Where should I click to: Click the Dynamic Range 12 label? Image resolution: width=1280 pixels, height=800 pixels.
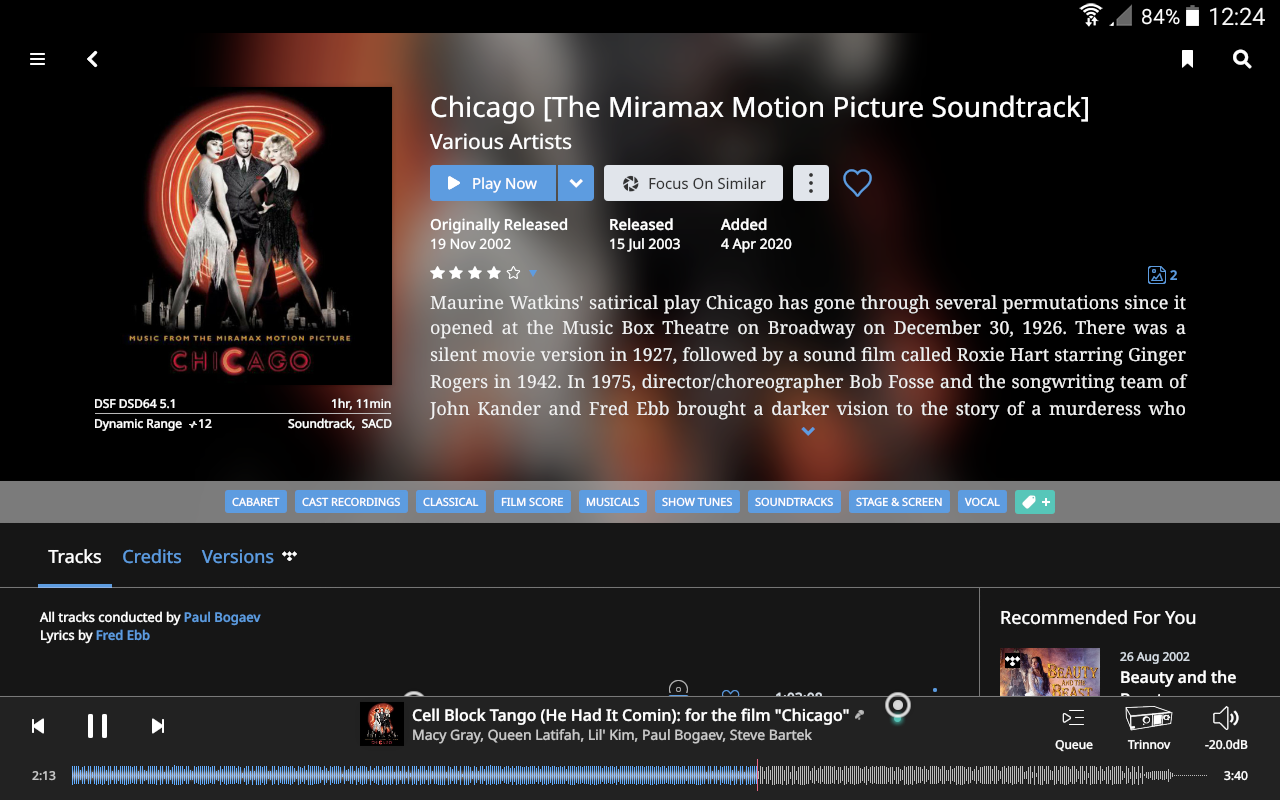click(x=153, y=424)
